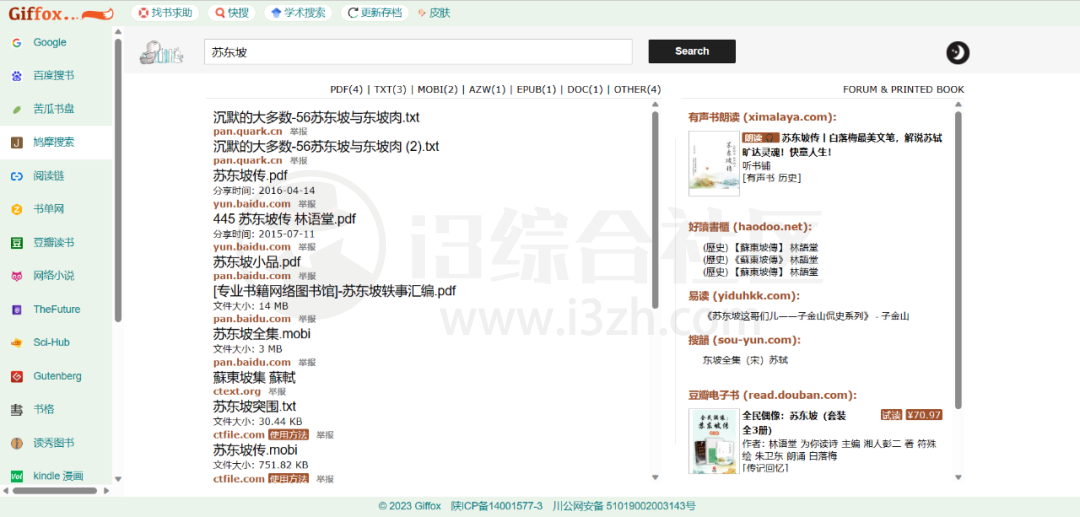Click 全民偶像：苏东坡 book cover thumbnail

(x=714, y=441)
